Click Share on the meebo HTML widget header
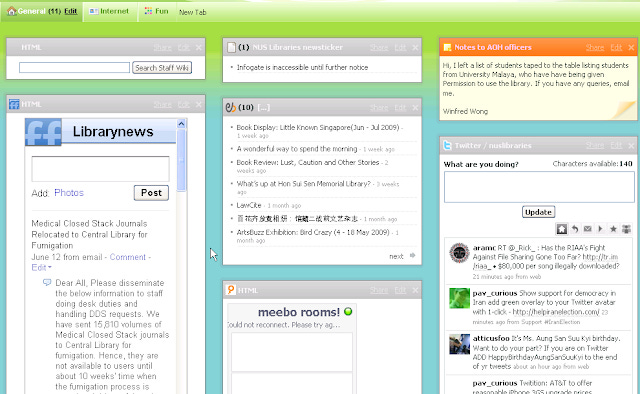This screenshot has width=640, height=394. (x=379, y=290)
